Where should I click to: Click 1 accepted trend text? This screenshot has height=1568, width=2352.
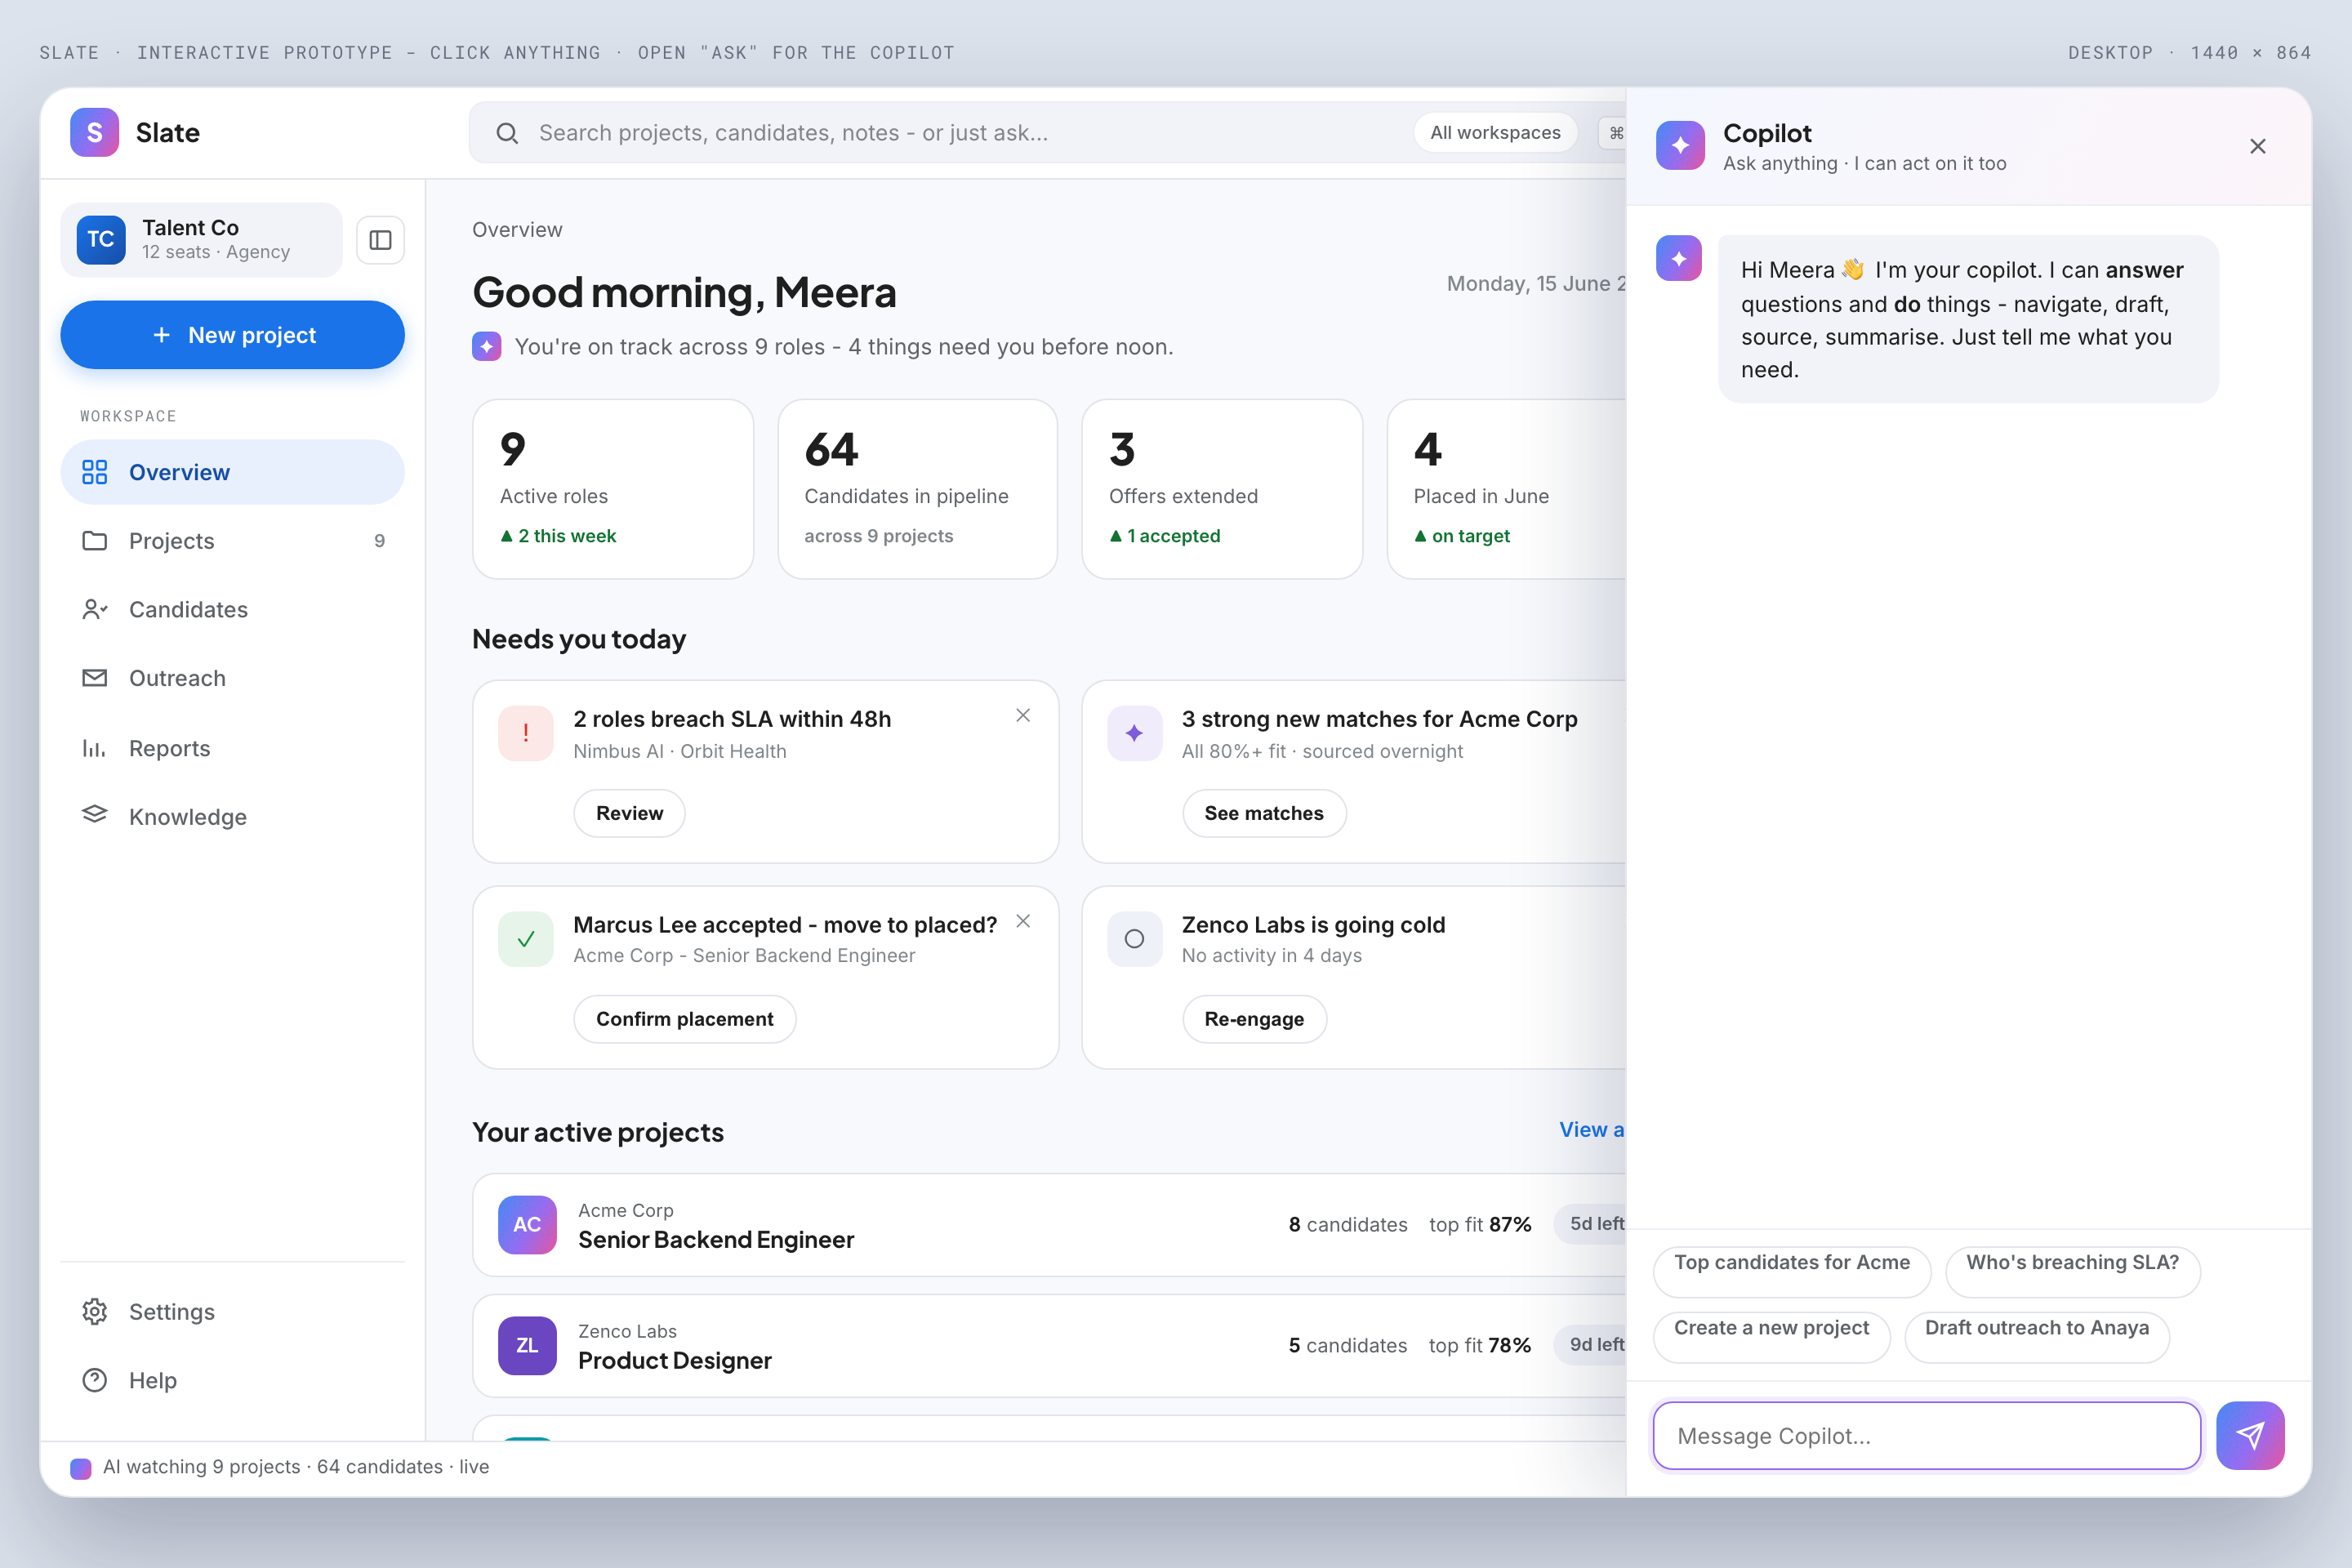1165,536
